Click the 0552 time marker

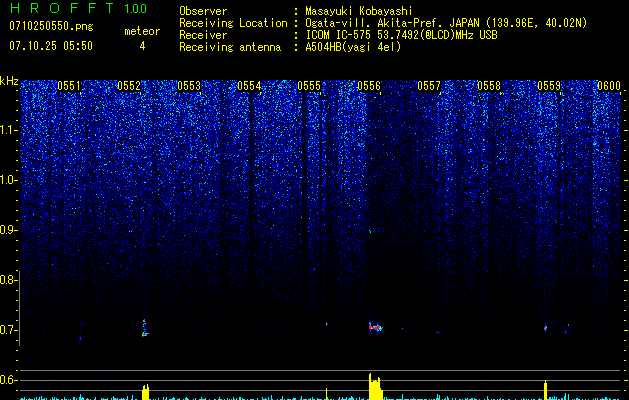(129, 86)
